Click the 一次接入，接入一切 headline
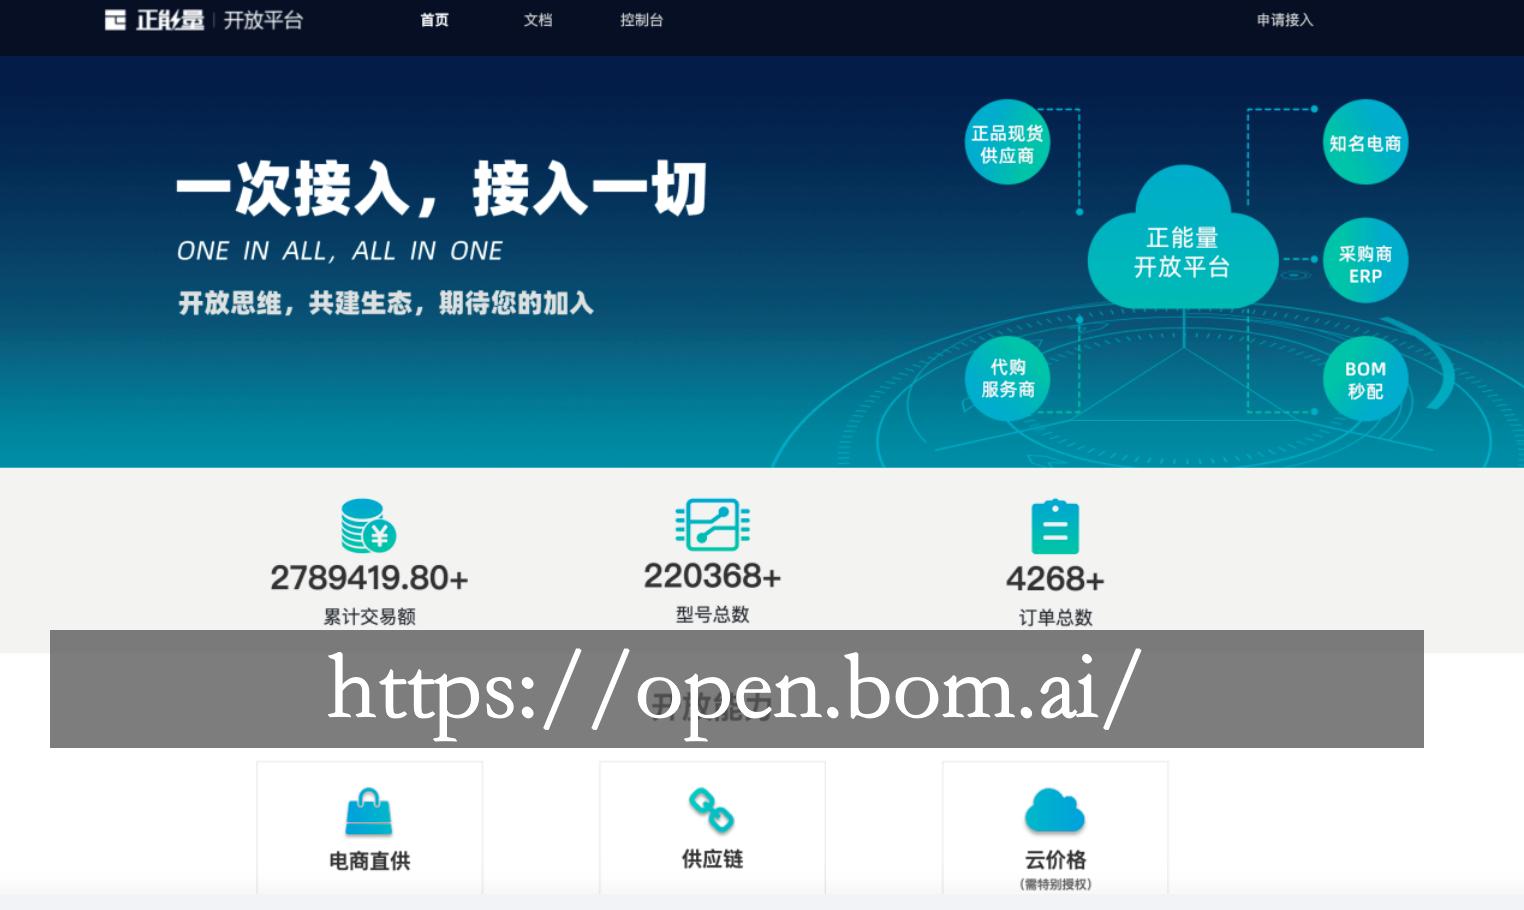Image resolution: width=1524 pixels, height=910 pixels. click(441, 188)
